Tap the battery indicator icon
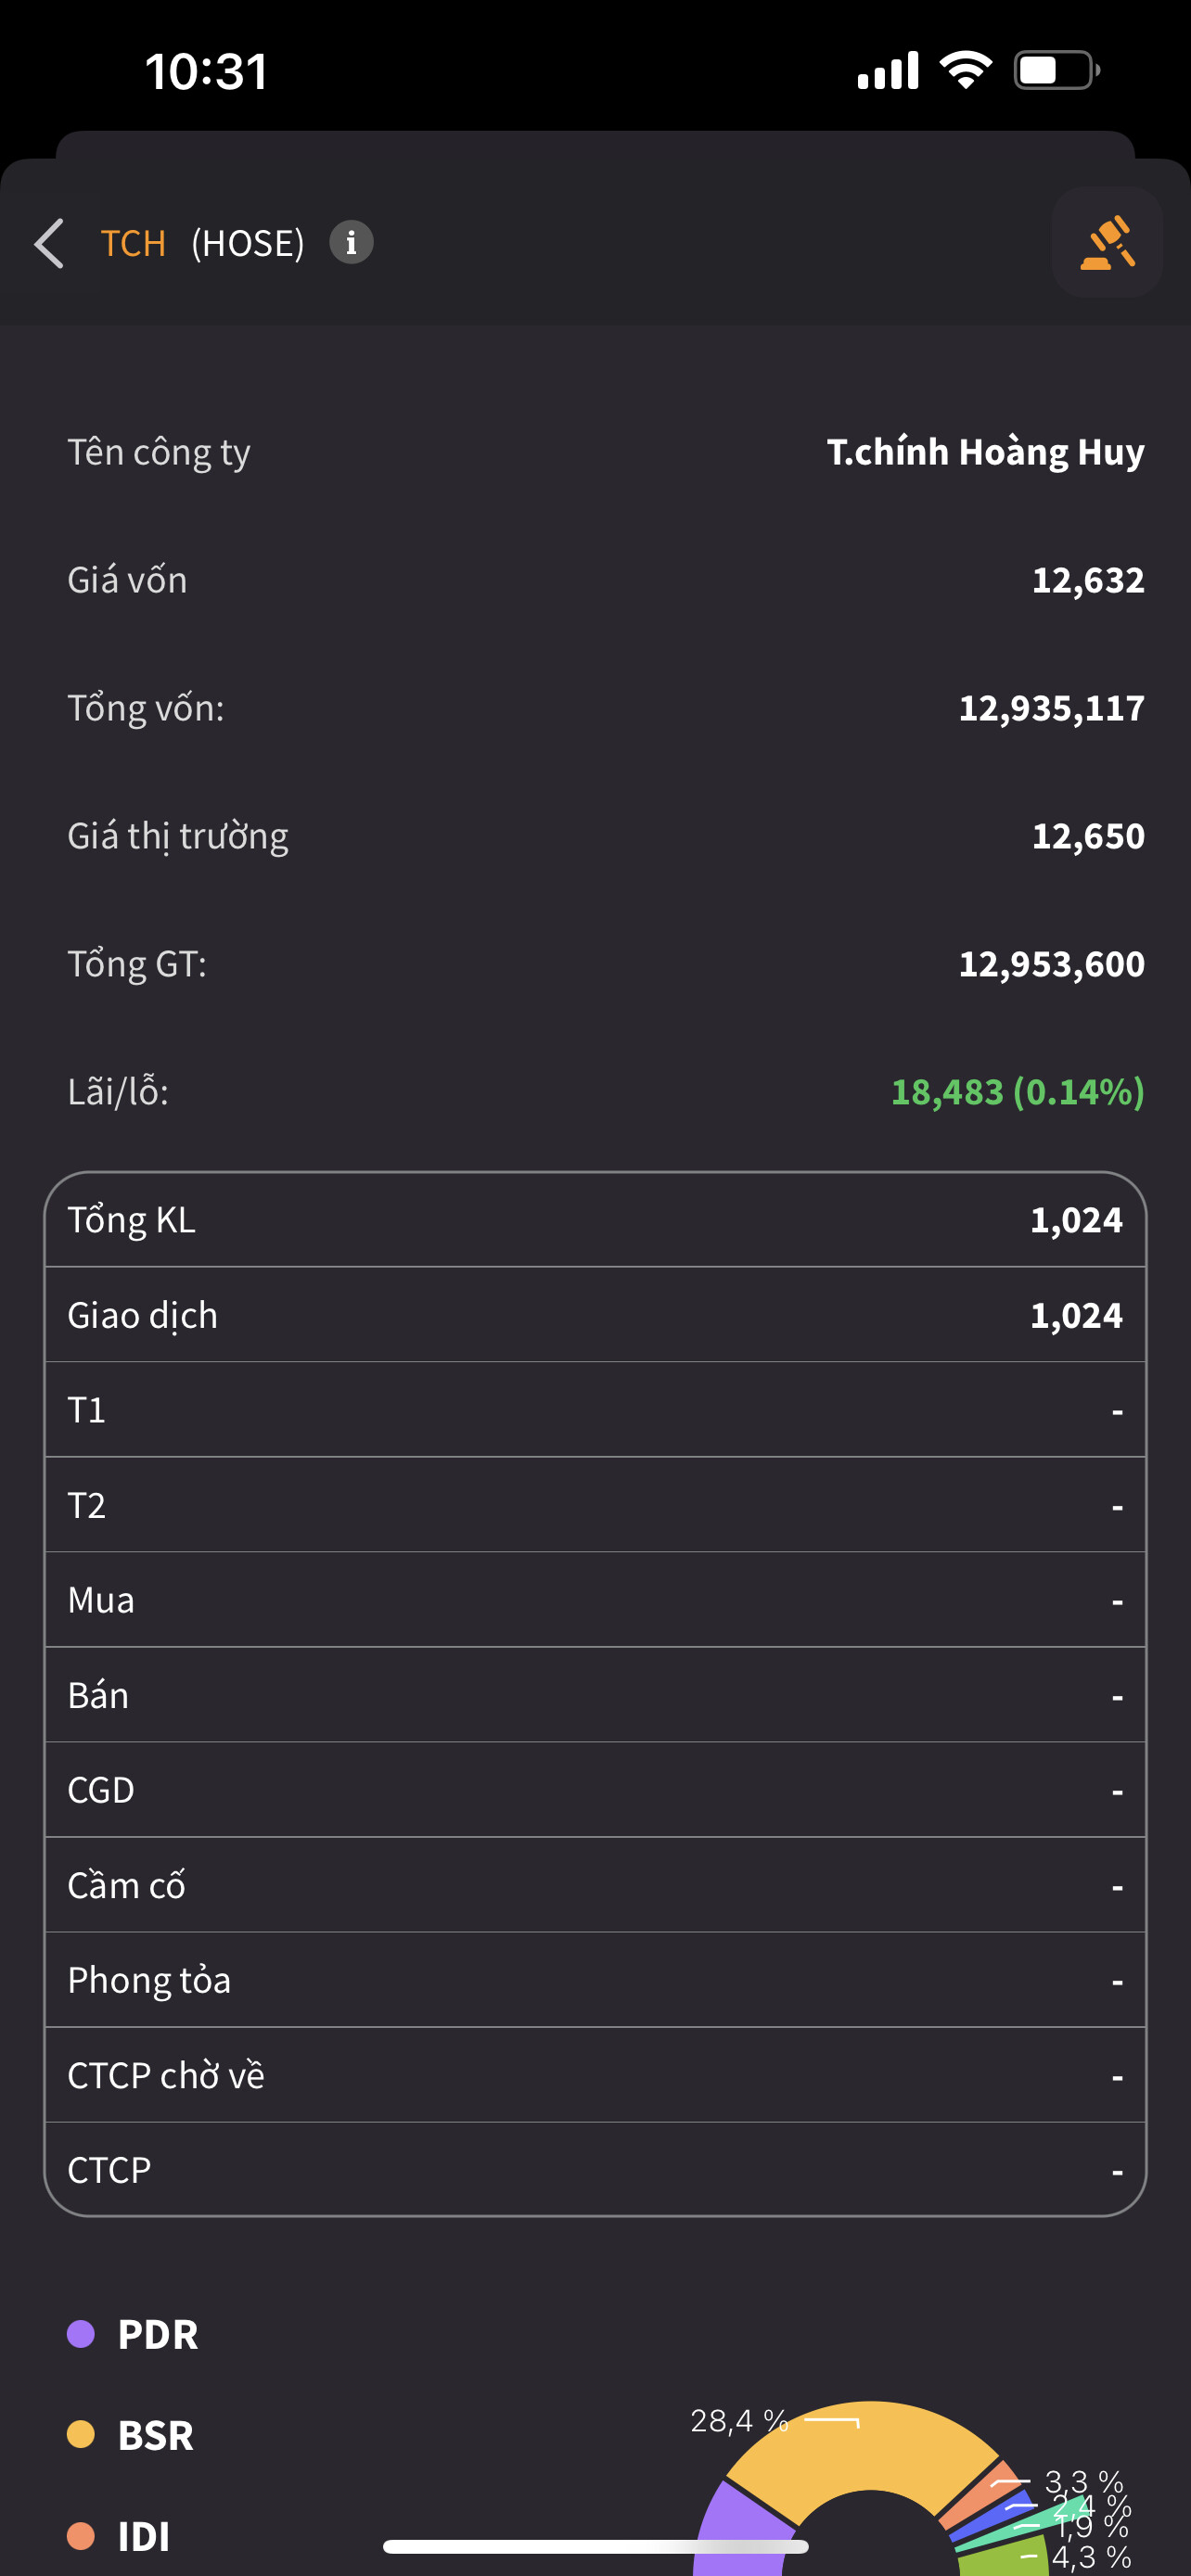Screen dimensions: 1191x2576 tap(1056, 70)
